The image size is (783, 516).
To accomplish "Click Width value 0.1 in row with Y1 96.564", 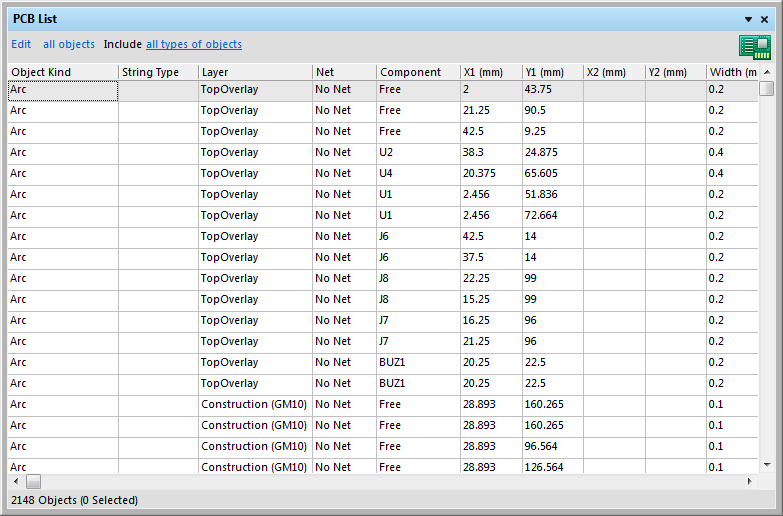I will [x=732, y=447].
